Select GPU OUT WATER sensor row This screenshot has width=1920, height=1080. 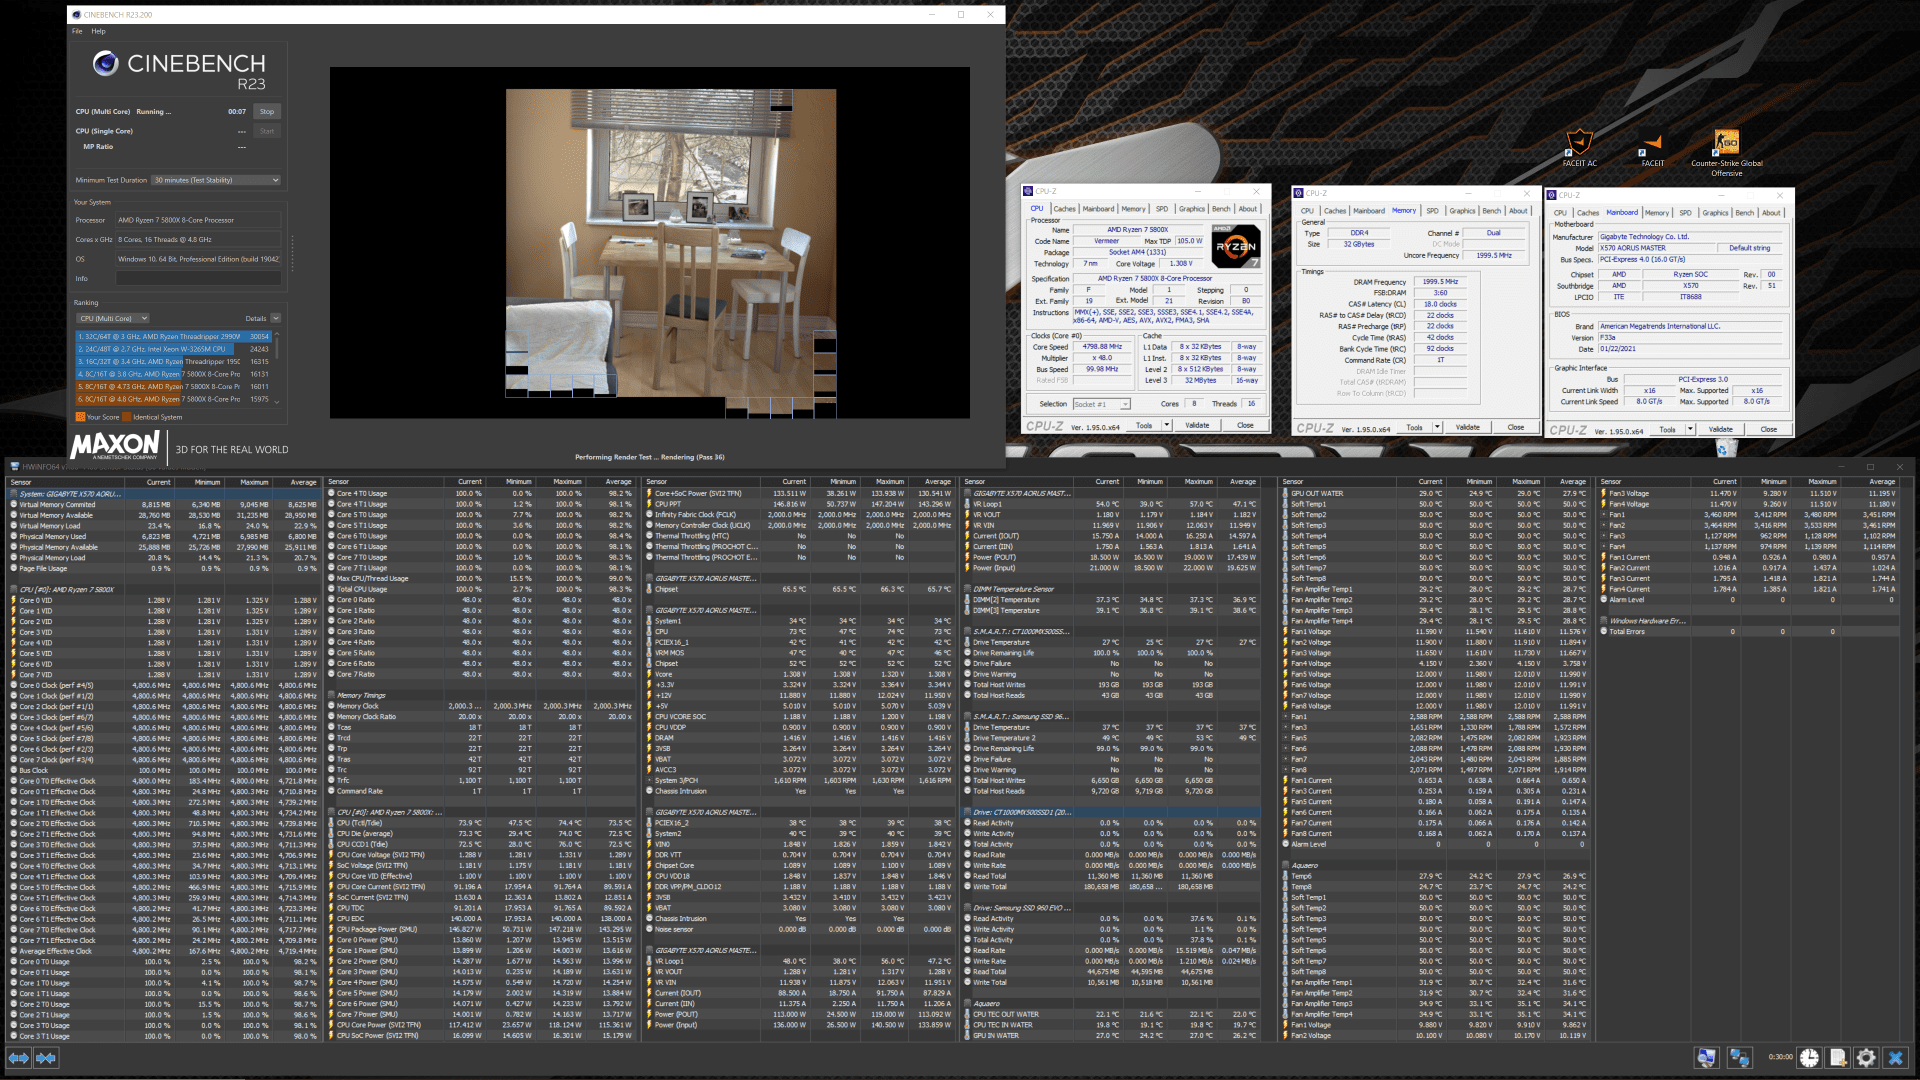(x=1435, y=494)
